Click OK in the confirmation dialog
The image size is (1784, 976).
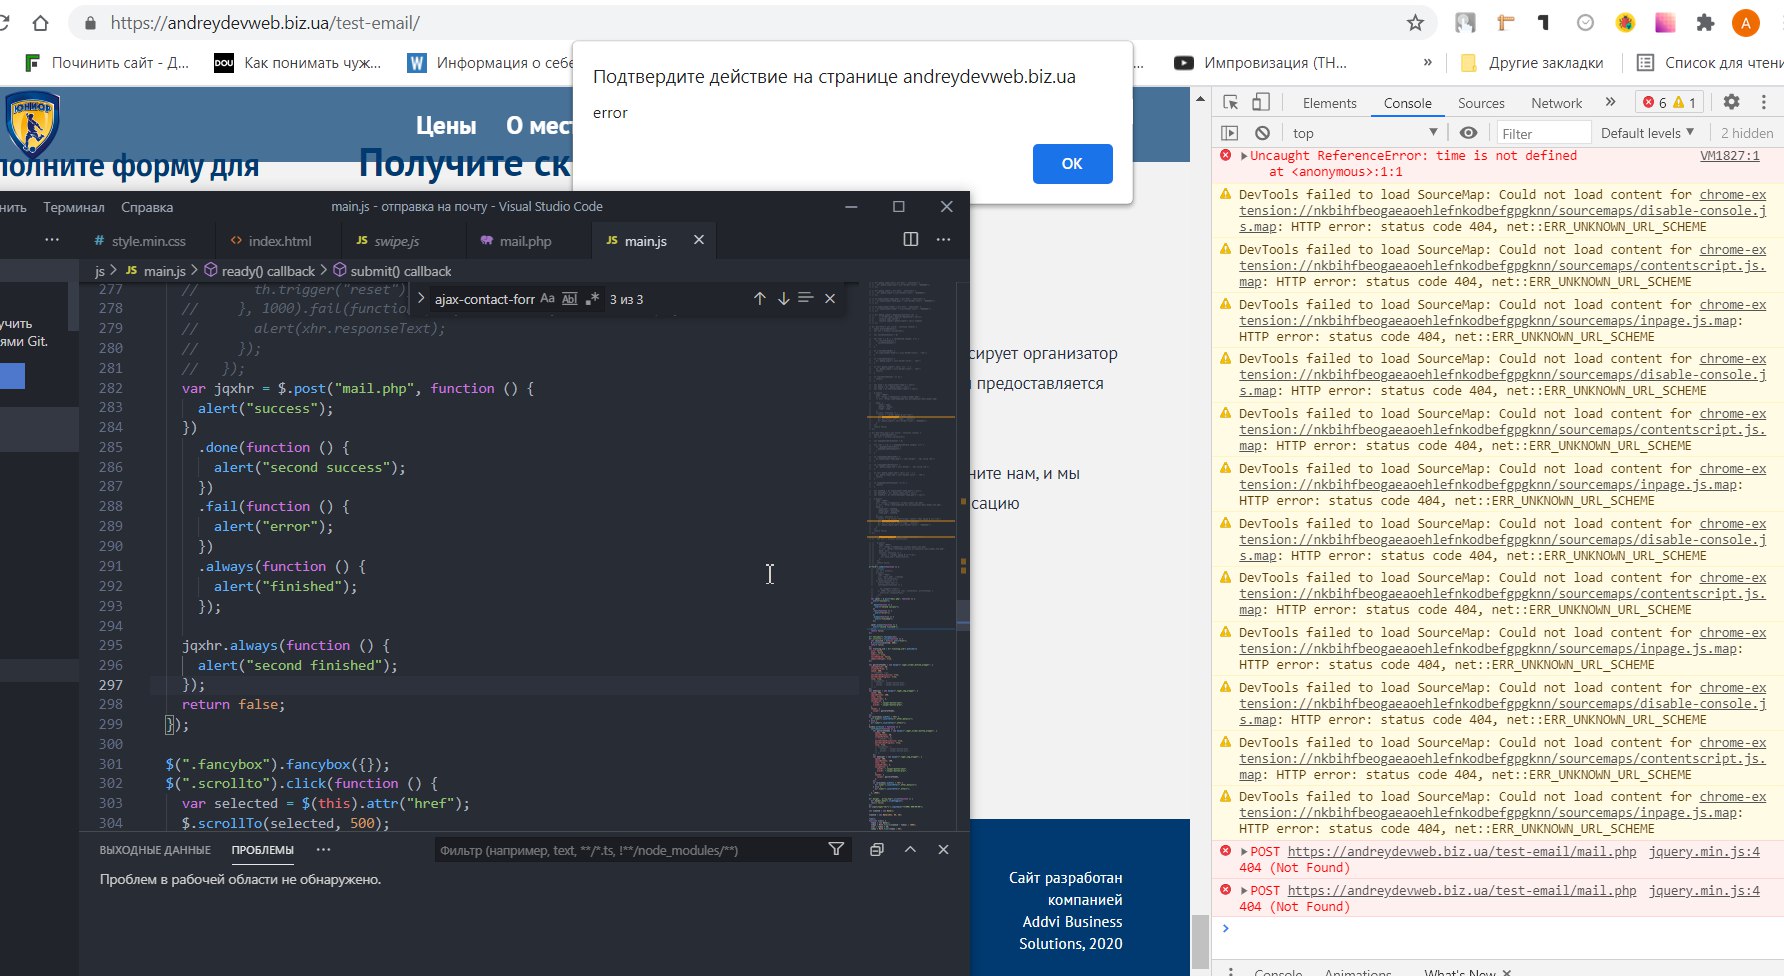1072,164
